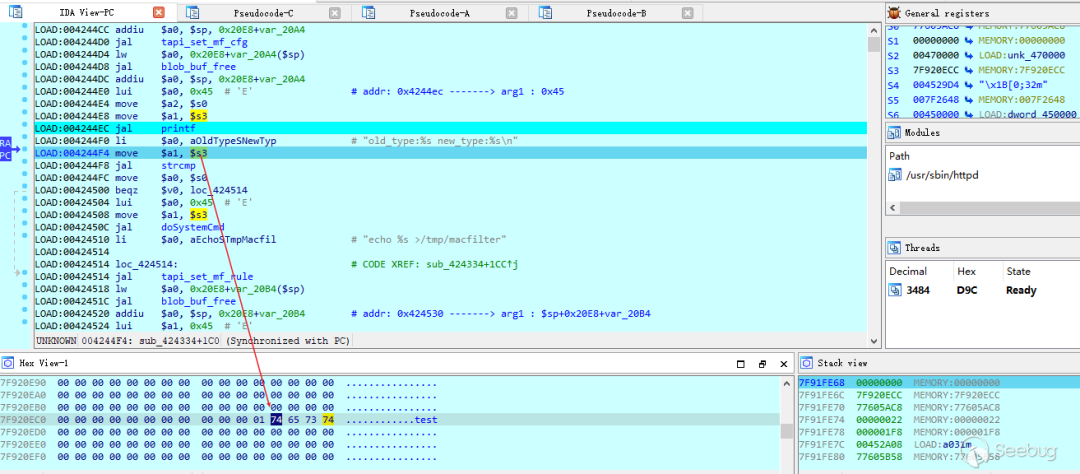Click the 'test' ASCII text in hex view
1080x474 pixels.
(426, 420)
